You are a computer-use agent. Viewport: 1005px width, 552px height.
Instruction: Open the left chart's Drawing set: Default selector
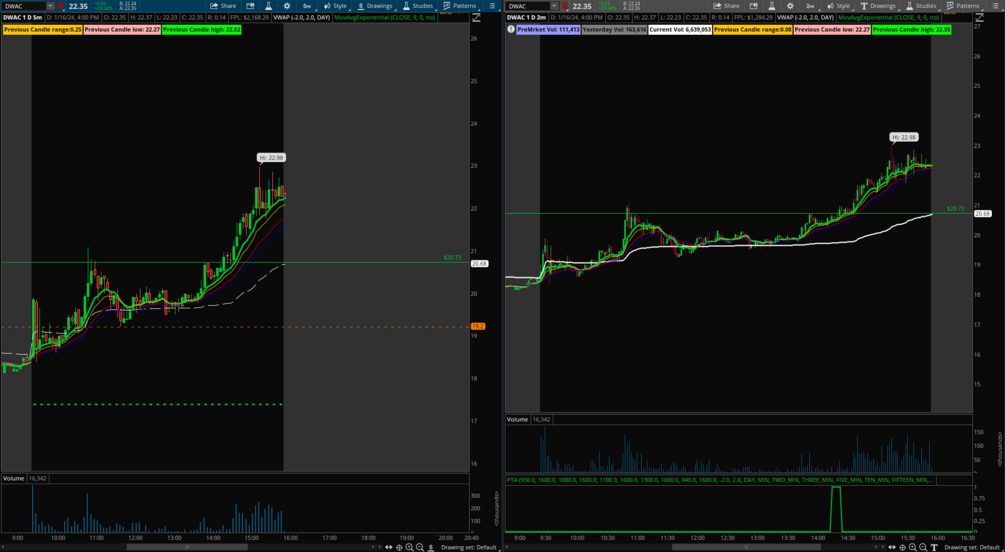[469, 548]
